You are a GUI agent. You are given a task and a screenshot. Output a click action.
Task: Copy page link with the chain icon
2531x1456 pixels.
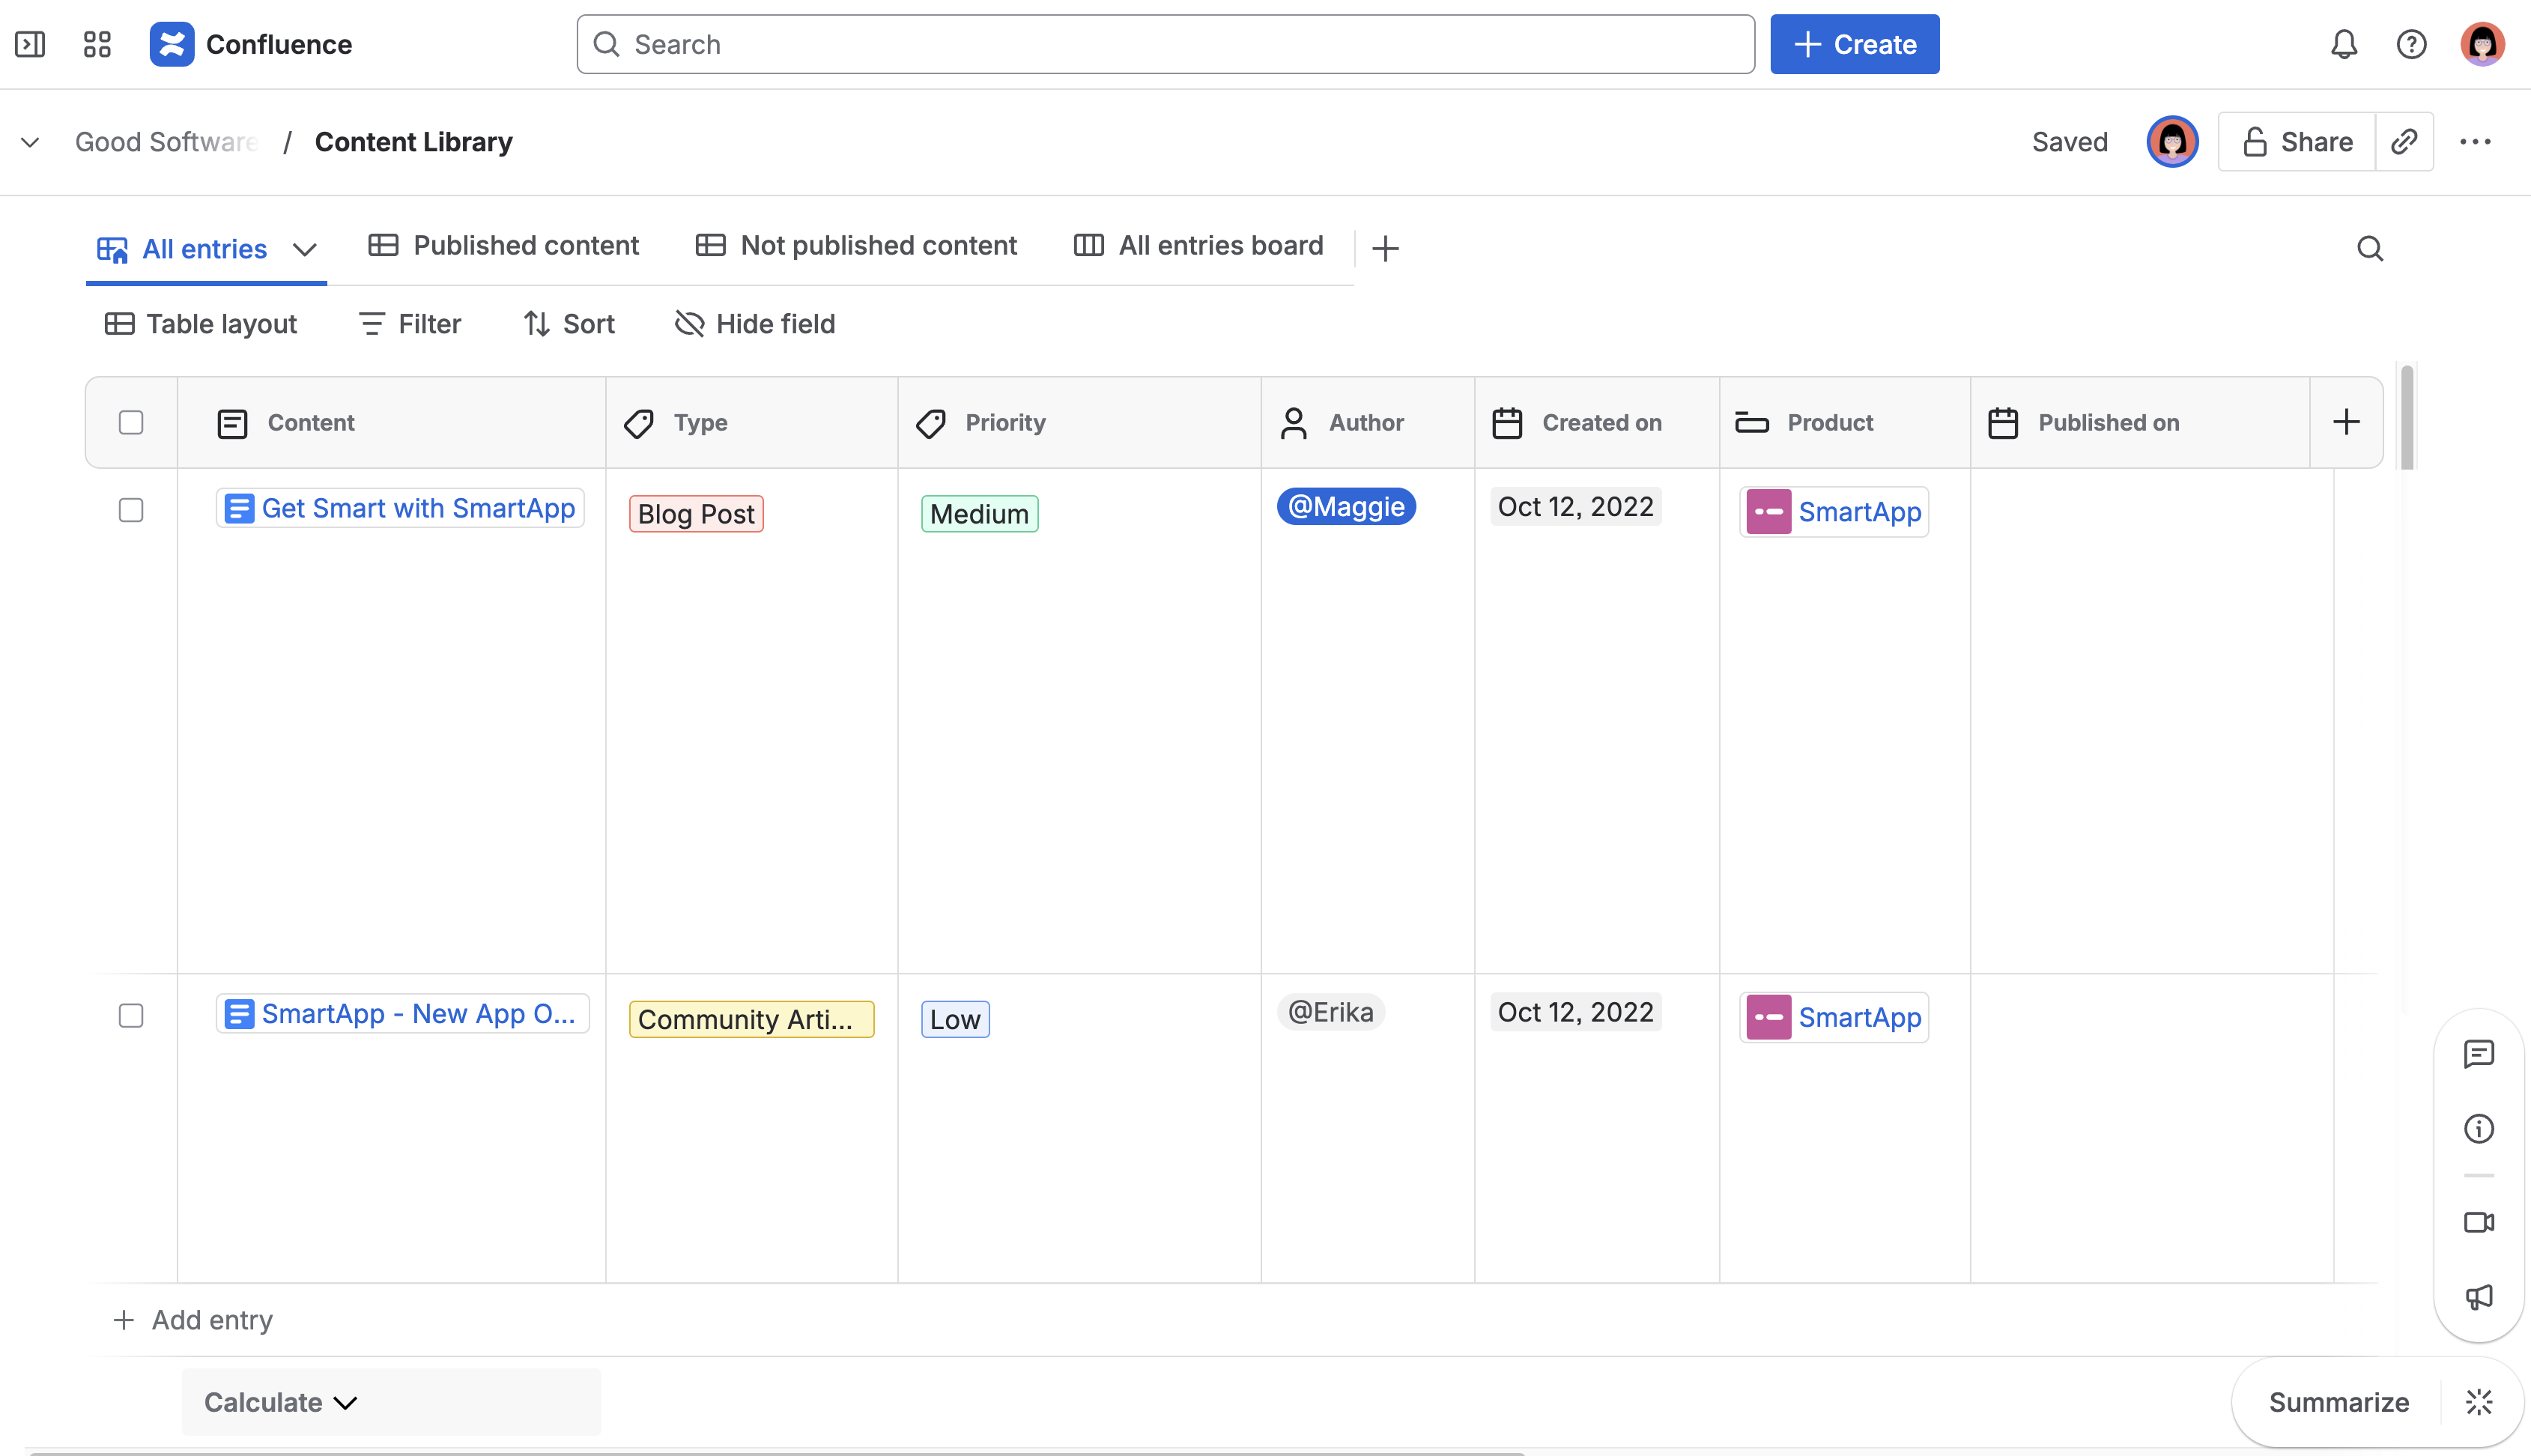(x=2404, y=142)
